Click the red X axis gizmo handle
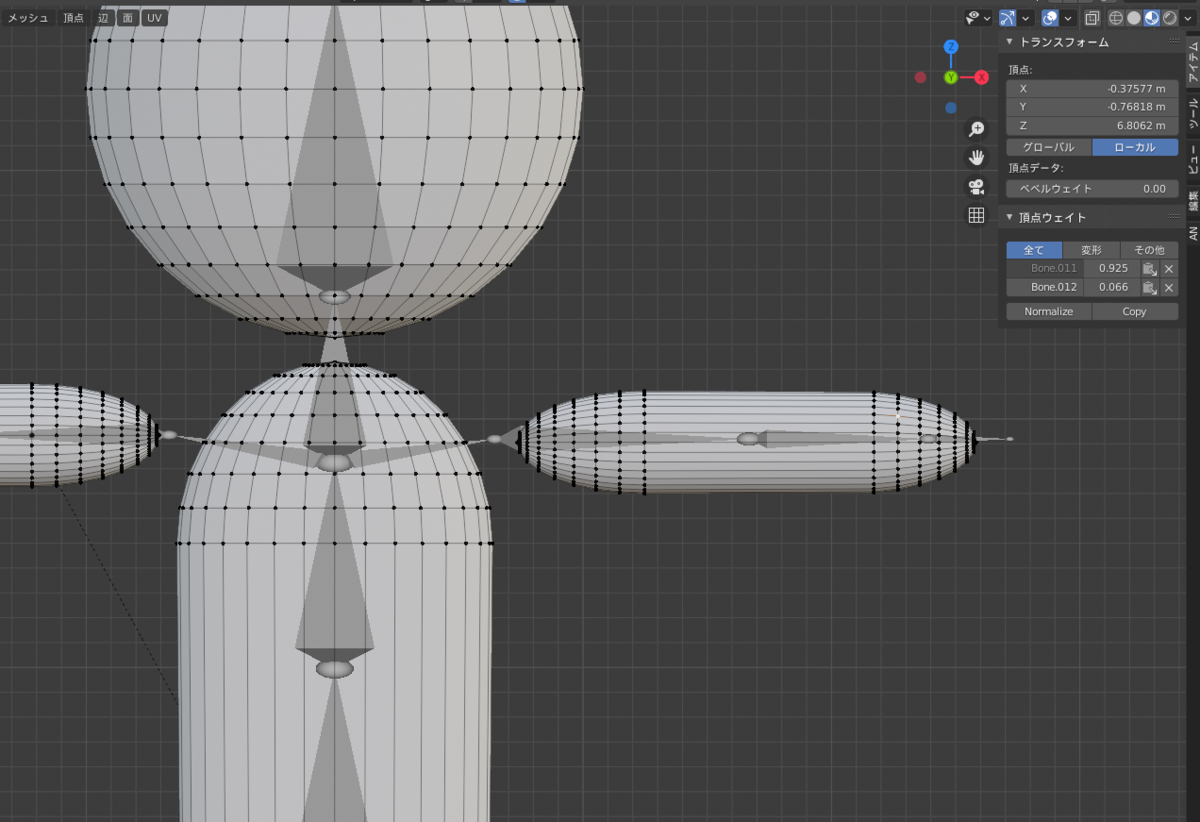1200x822 pixels. tap(982, 77)
